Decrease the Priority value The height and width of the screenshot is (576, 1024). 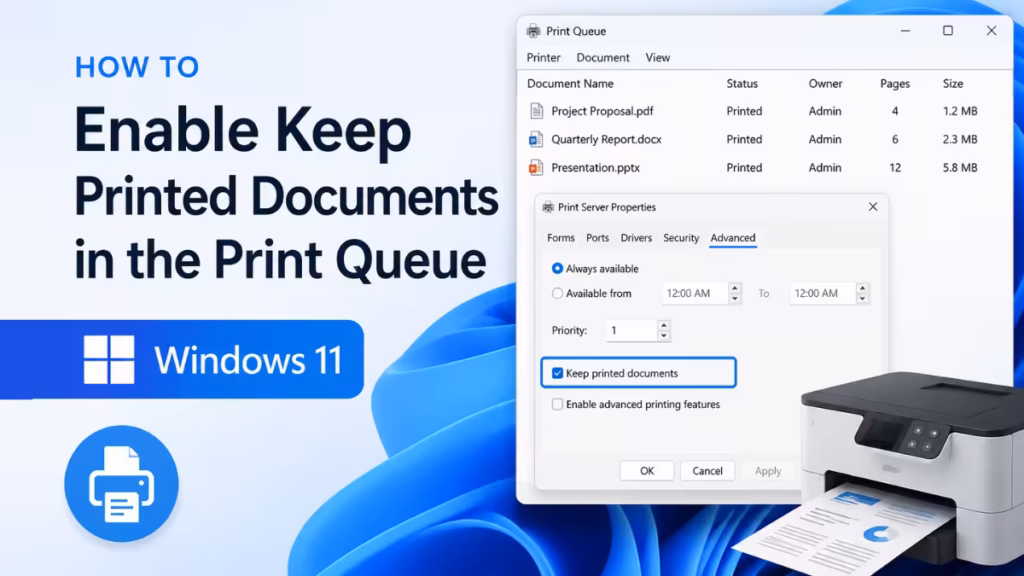click(664, 336)
